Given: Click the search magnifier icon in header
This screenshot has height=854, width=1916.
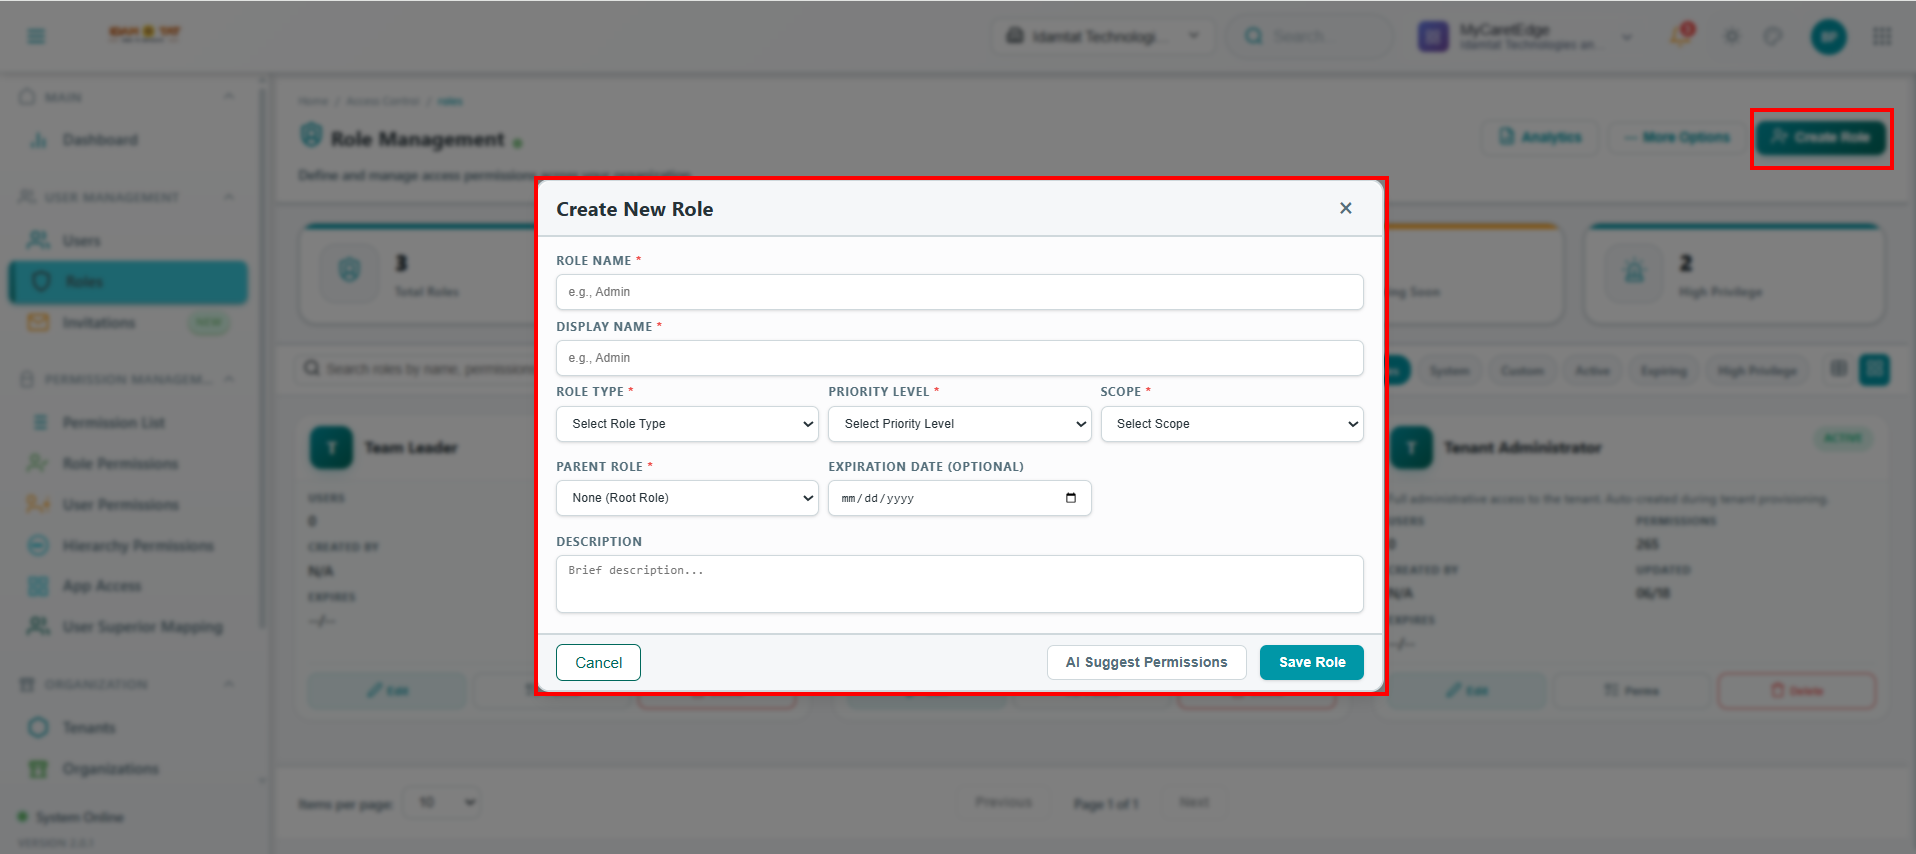Looking at the screenshot, I should (x=1253, y=36).
